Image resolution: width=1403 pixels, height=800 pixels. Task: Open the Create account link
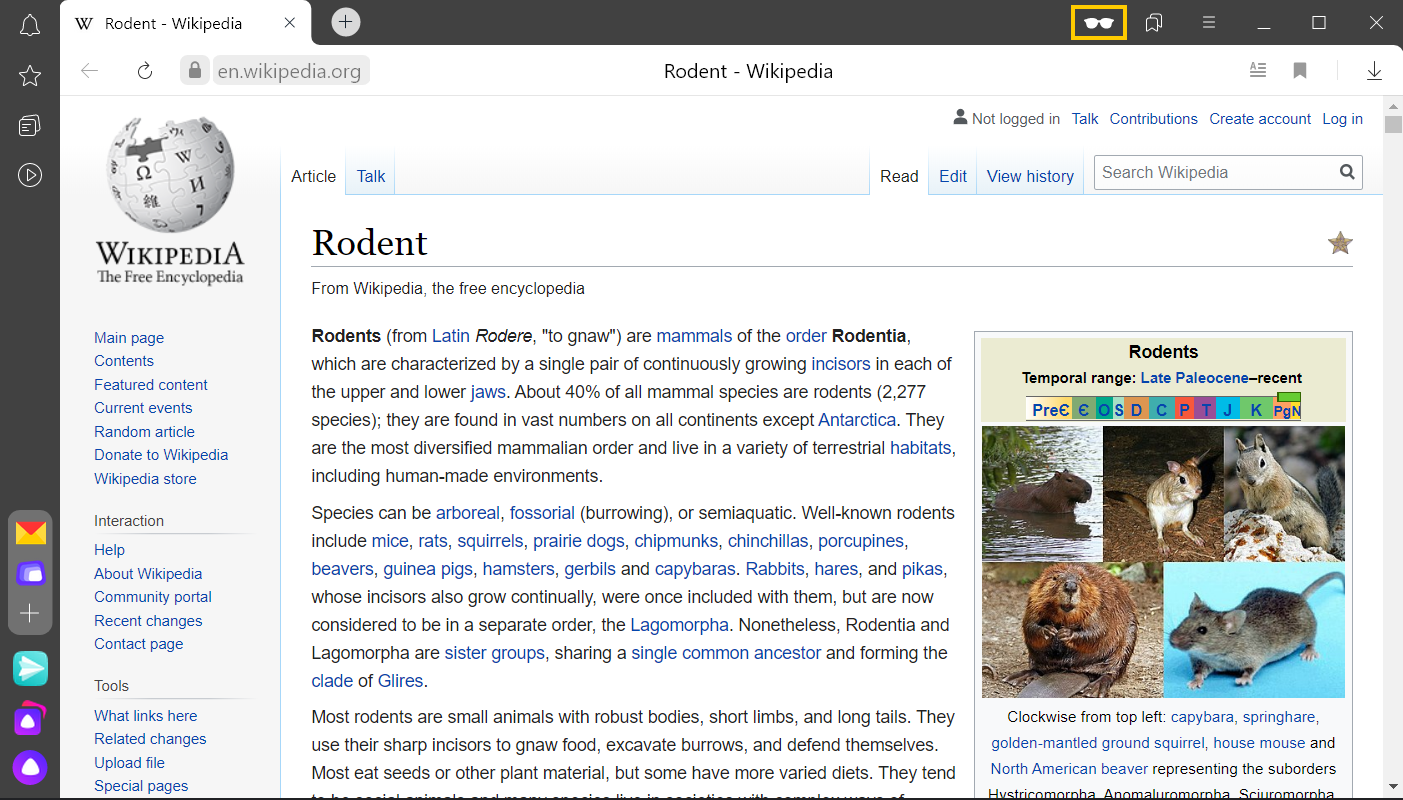pos(1260,119)
